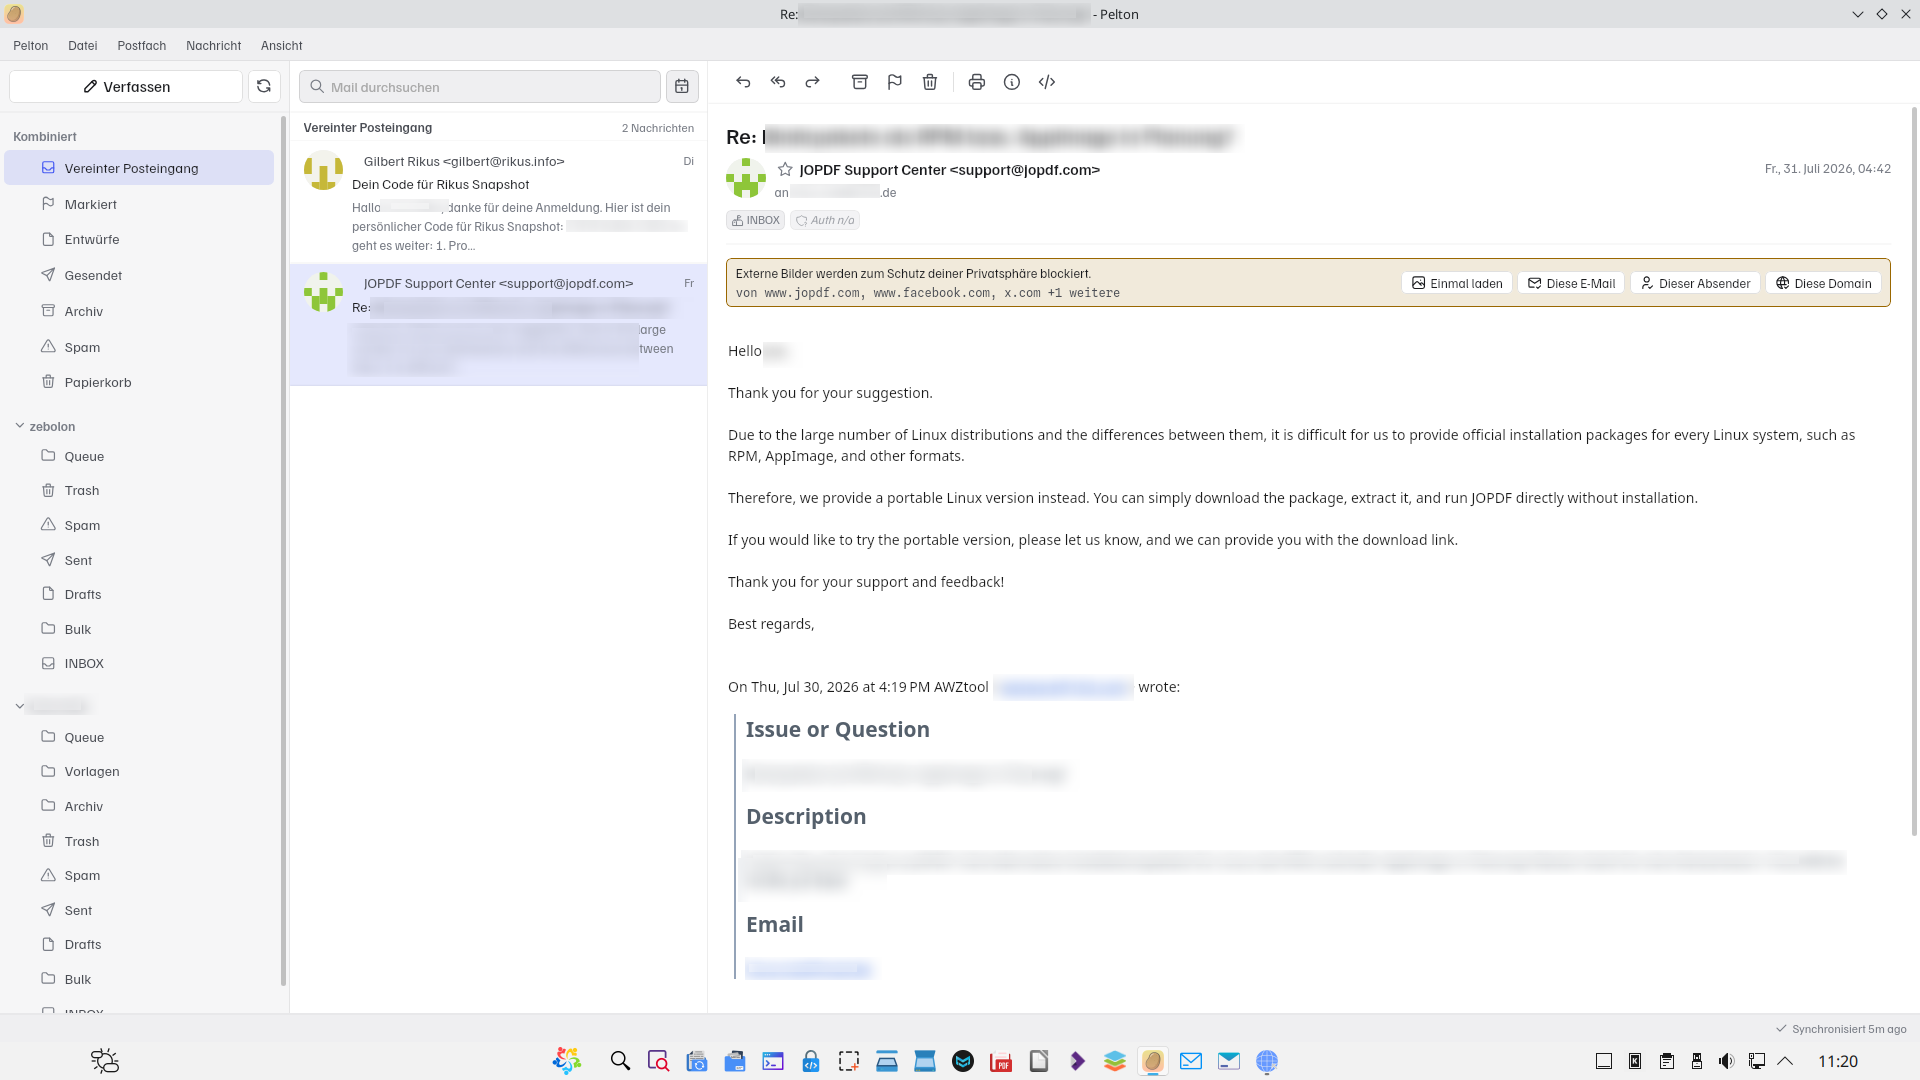Viewport: 1920px width, 1080px height.
Task: Allow images from Dieser Absender
Action: (1695, 283)
